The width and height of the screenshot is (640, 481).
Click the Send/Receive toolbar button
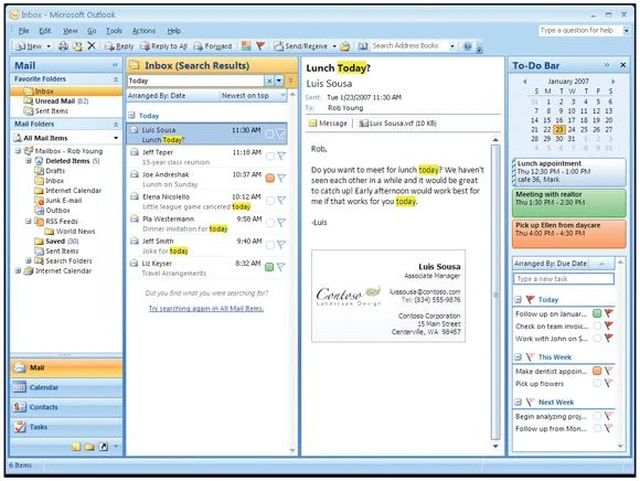tap(301, 46)
